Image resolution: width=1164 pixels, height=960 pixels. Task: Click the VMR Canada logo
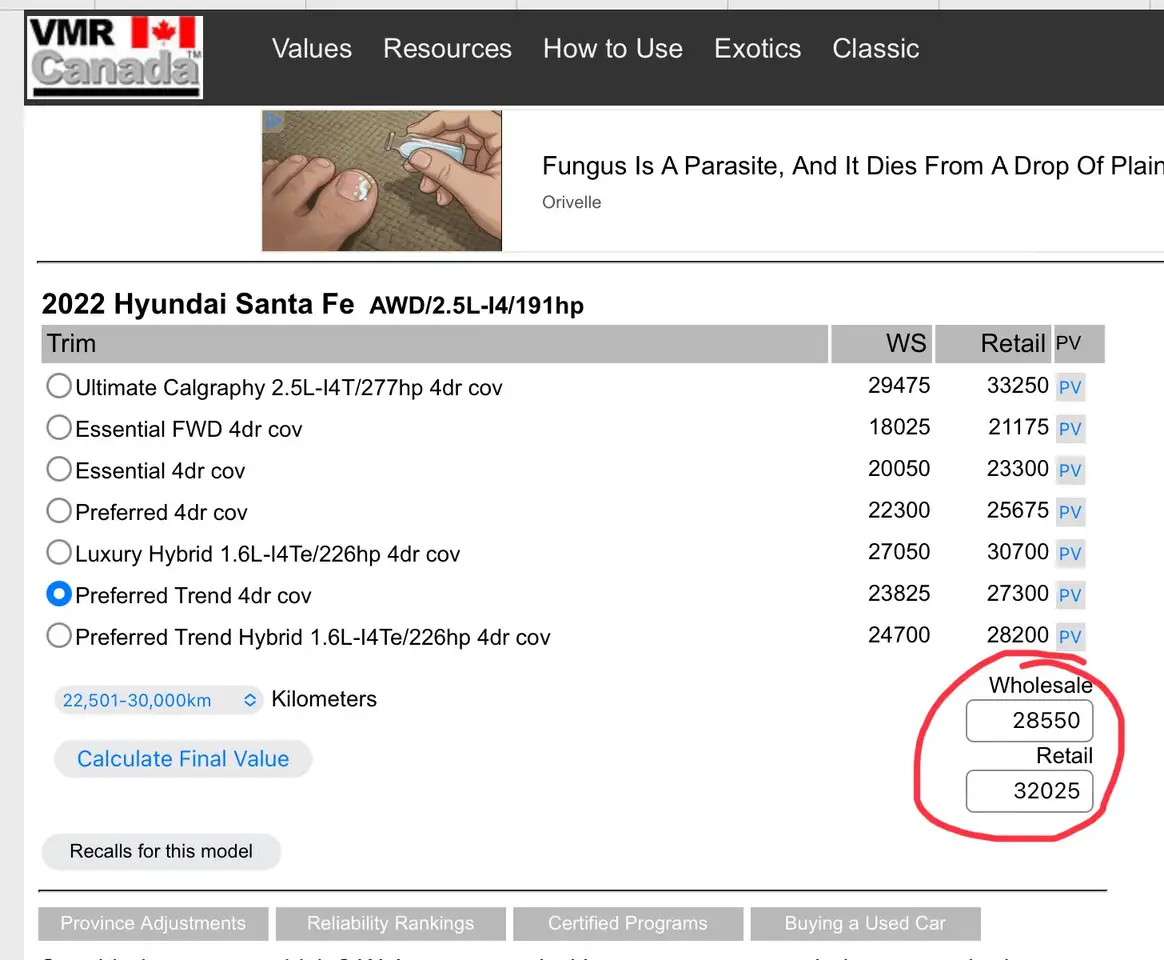(x=115, y=58)
